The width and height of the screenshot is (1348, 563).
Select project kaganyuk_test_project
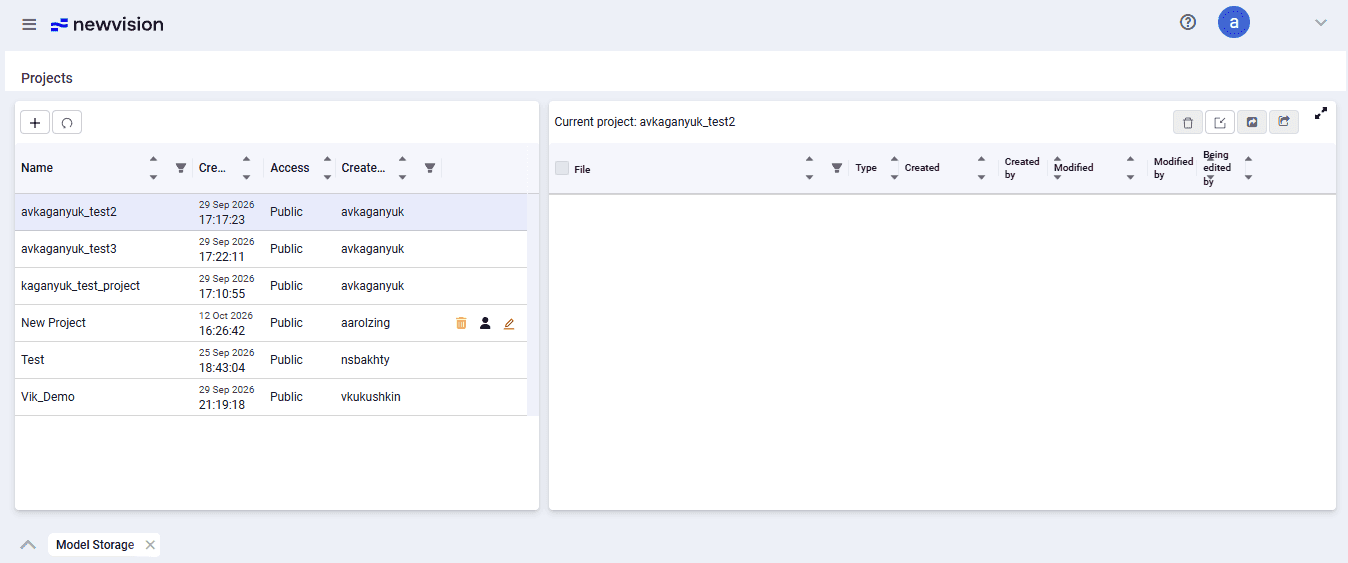coord(81,286)
